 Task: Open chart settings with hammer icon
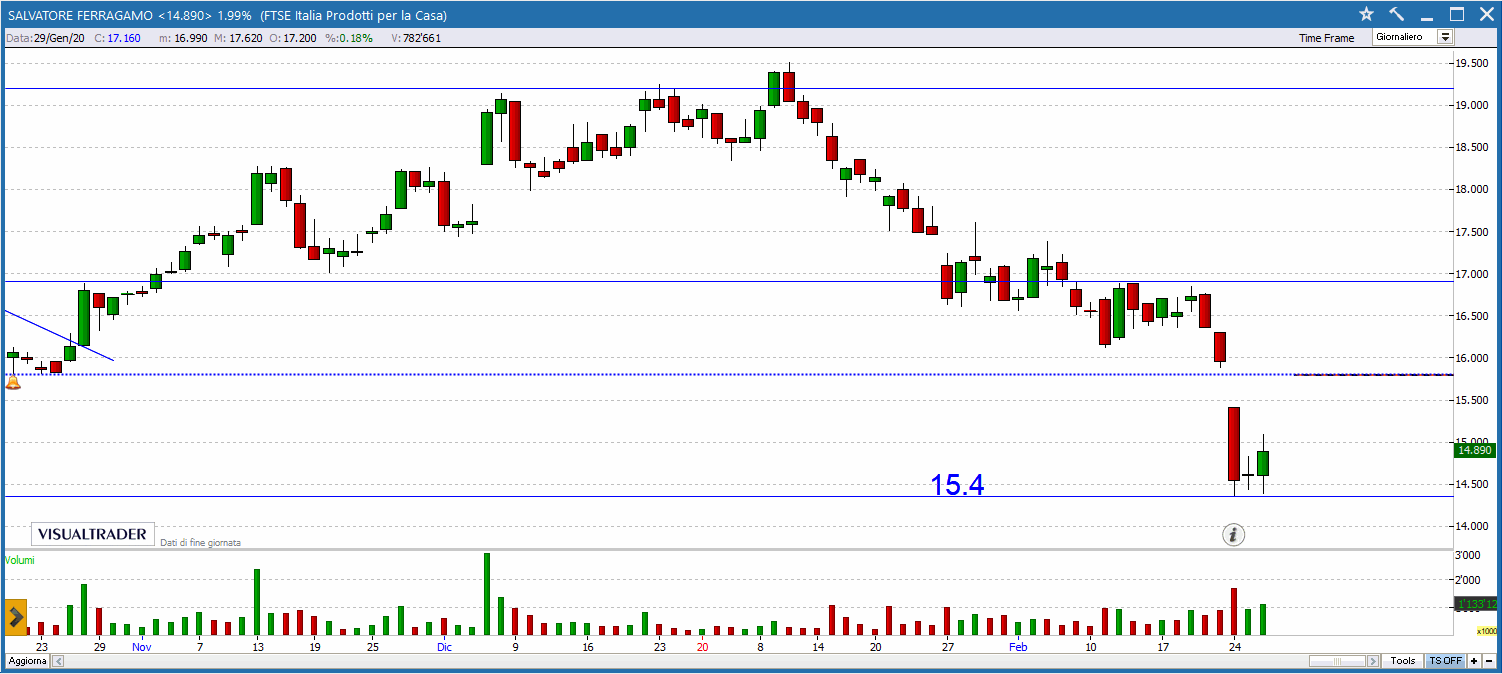pos(1397,14)
